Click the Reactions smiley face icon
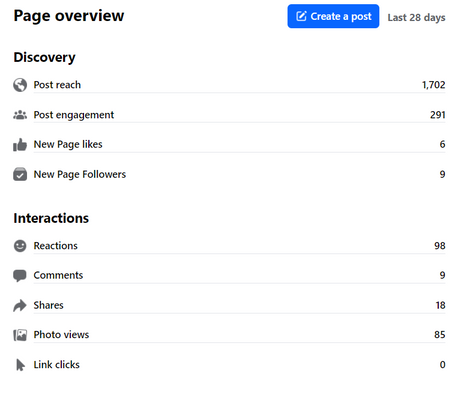455x400 pixels. coord(20,246)
